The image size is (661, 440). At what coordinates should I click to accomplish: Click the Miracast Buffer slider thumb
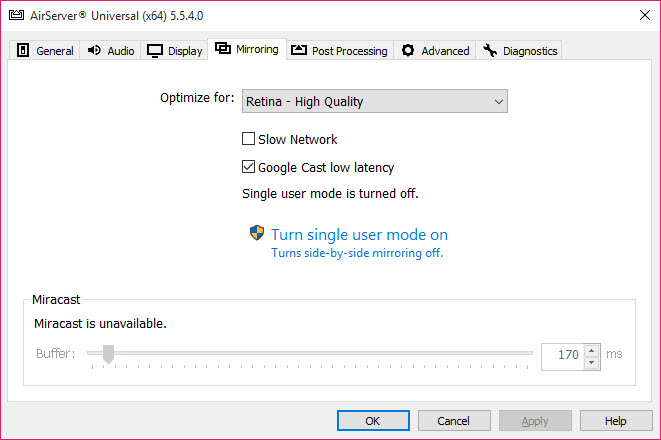108,354
